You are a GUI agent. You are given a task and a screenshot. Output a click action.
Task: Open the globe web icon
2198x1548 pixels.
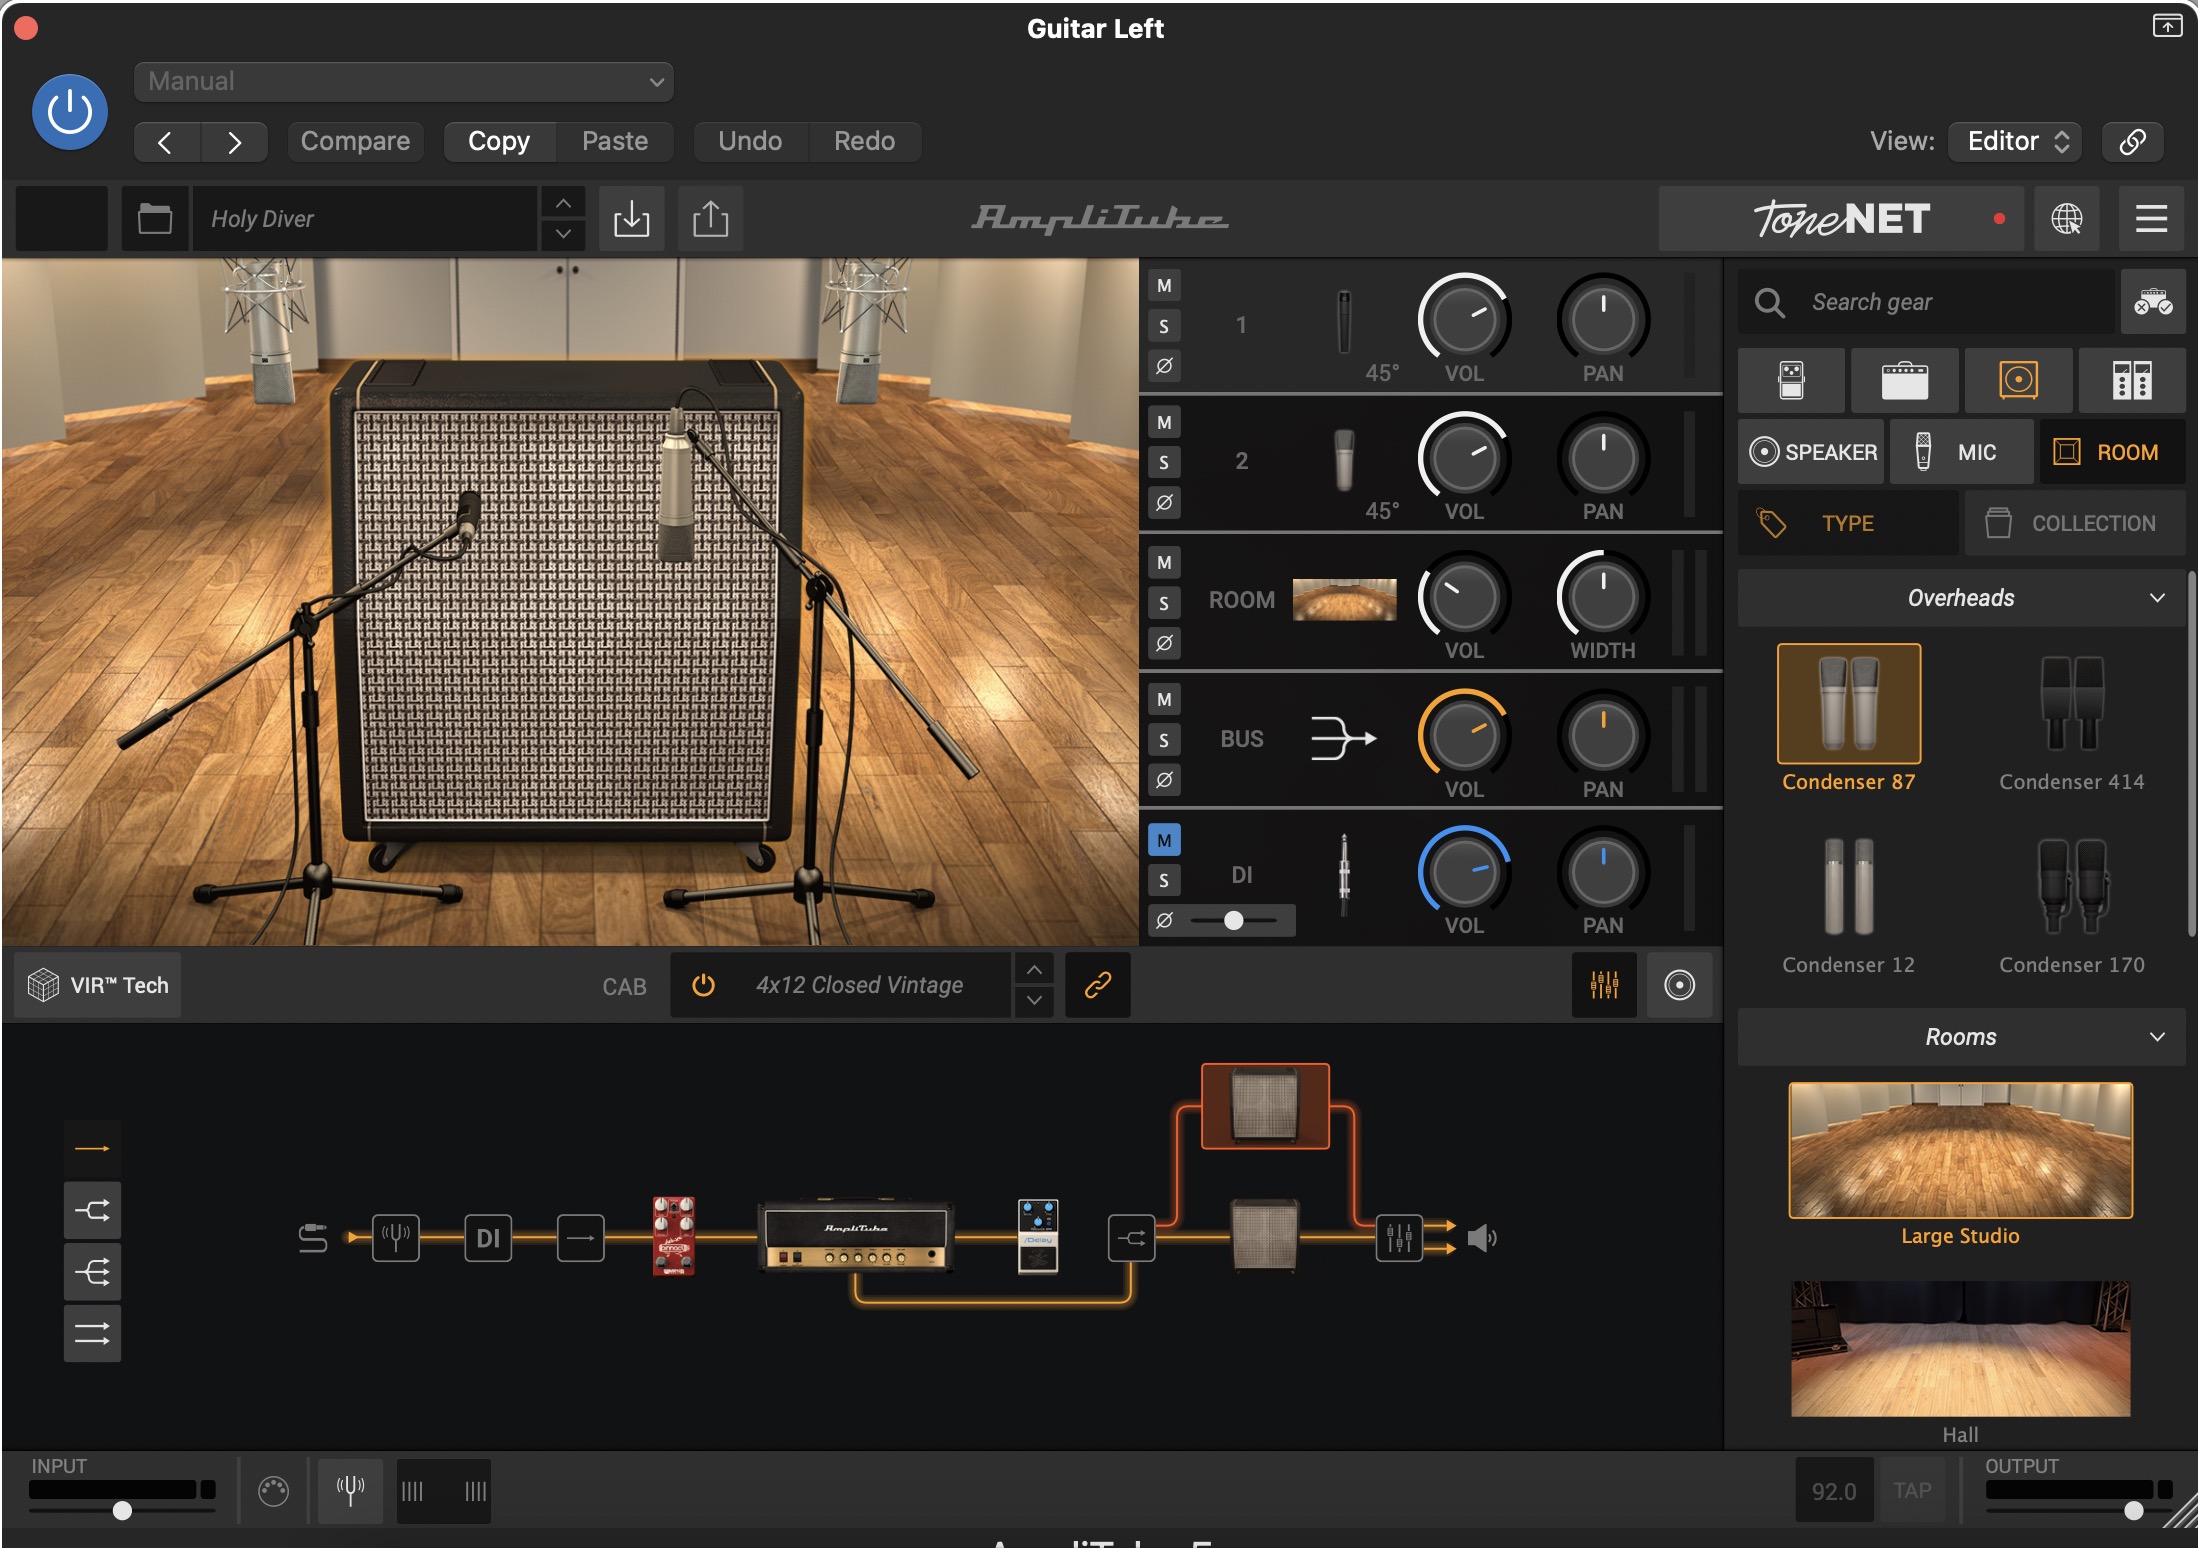2067,218
